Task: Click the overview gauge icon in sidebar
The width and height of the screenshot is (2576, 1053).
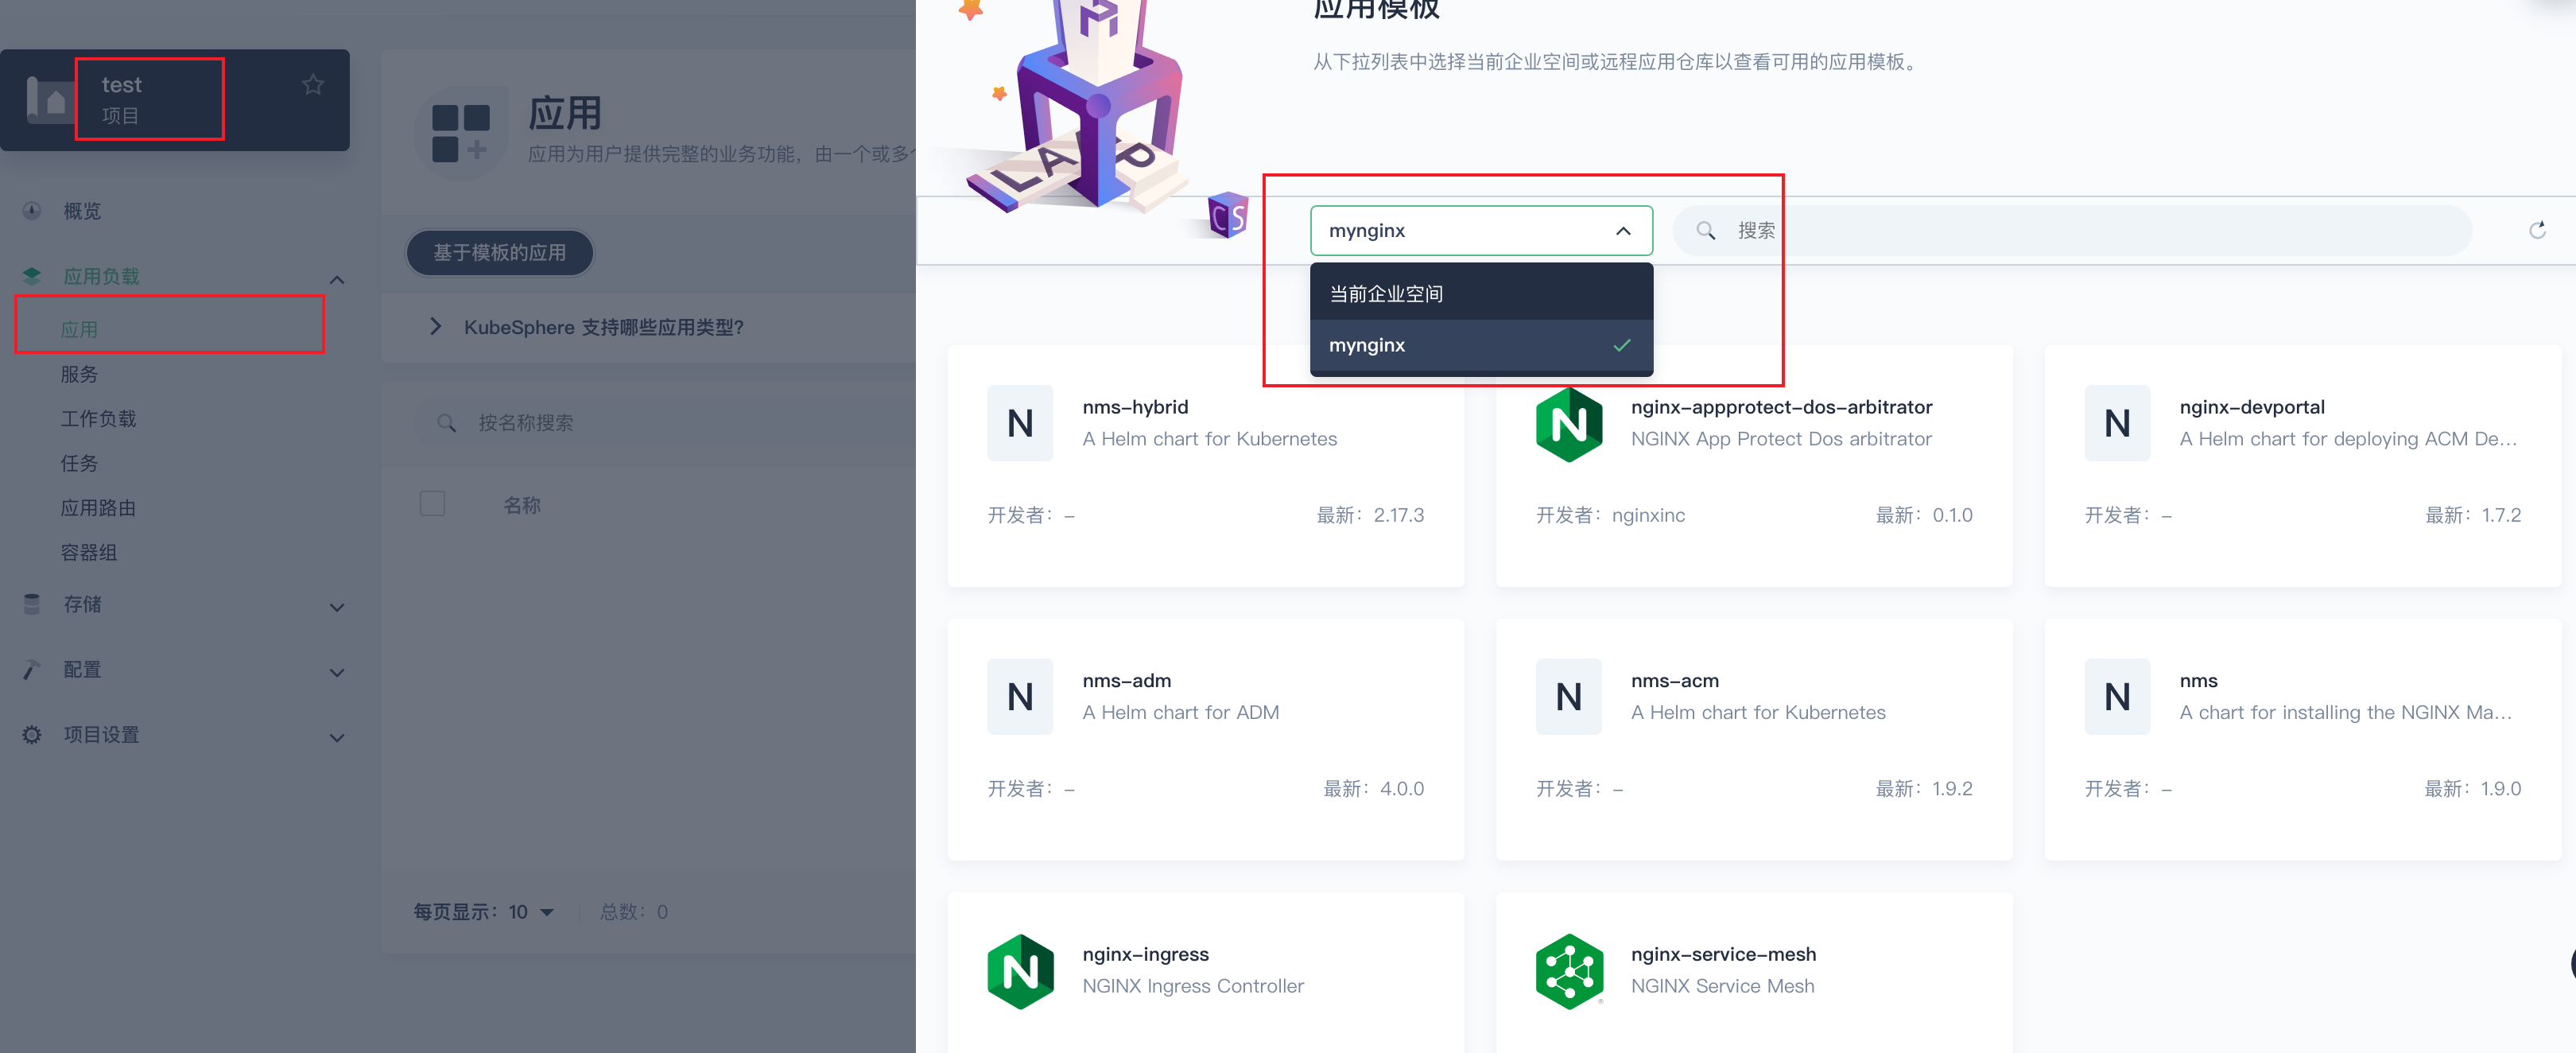Action: click(32, 211)
